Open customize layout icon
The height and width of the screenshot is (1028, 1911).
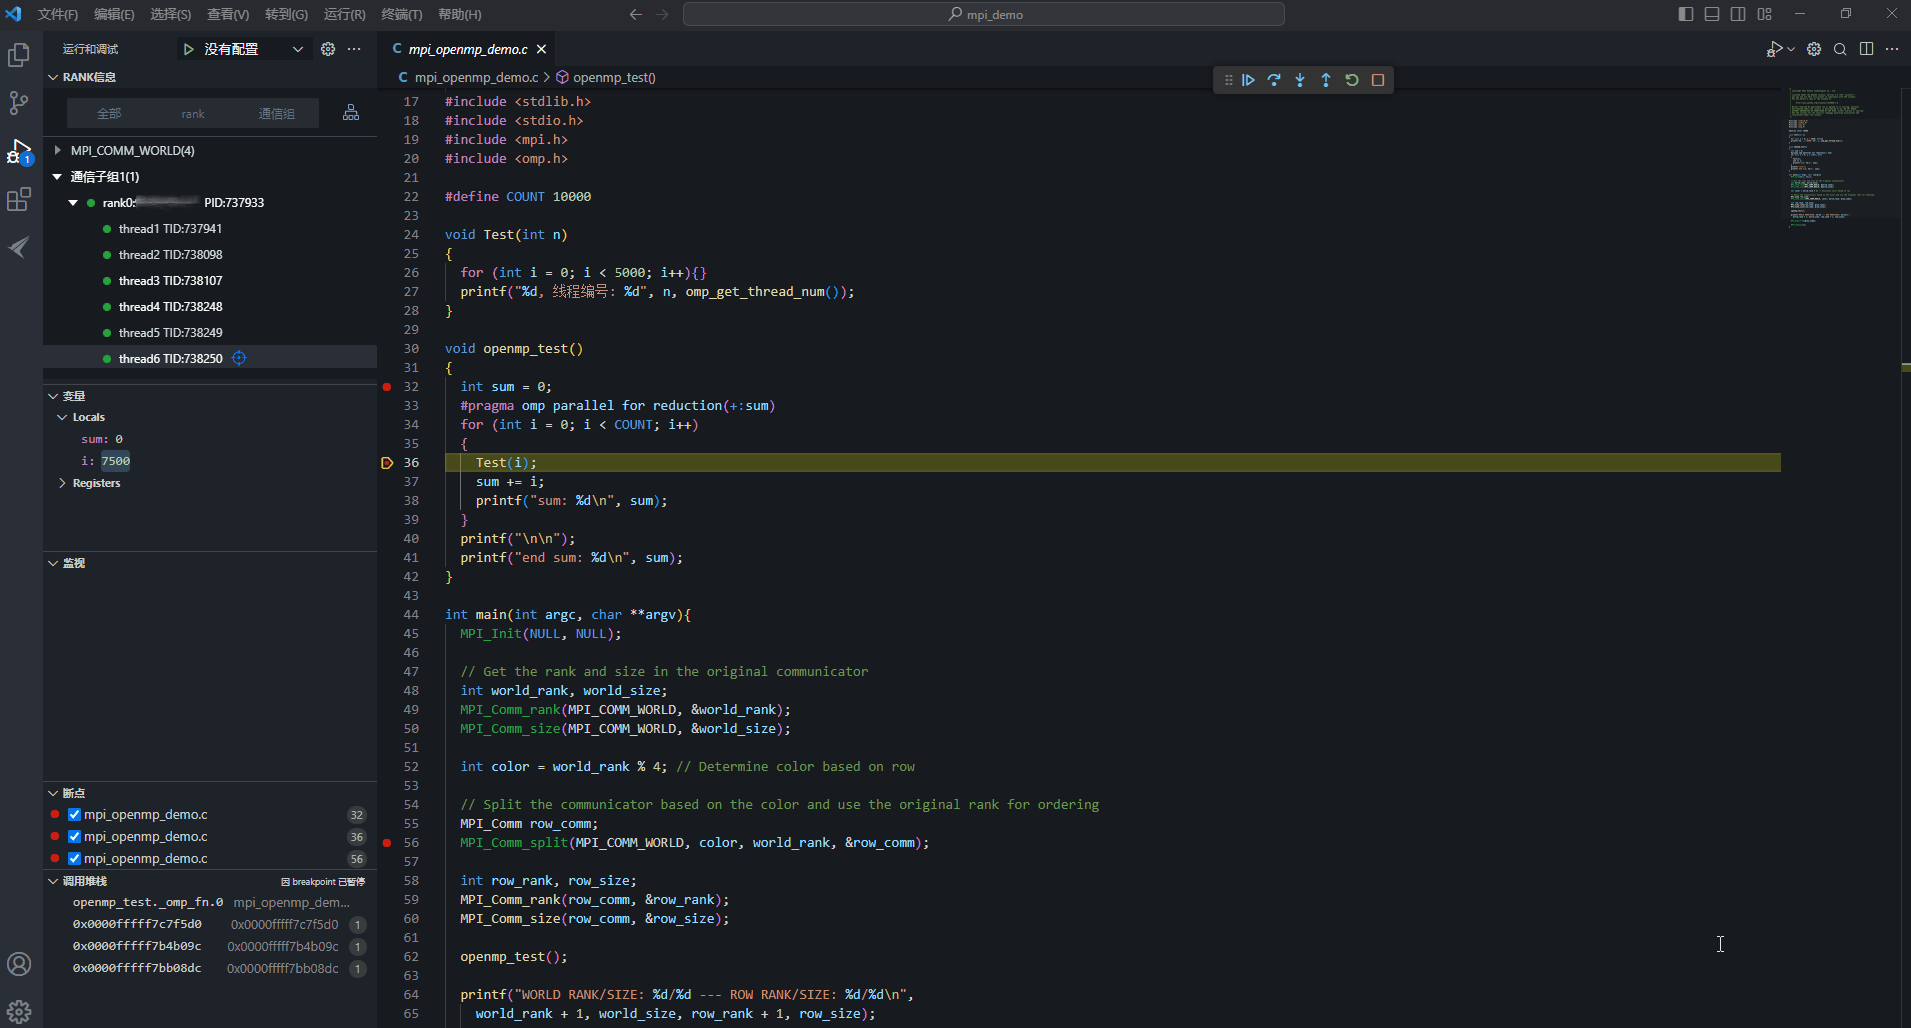pos(1764,14)
